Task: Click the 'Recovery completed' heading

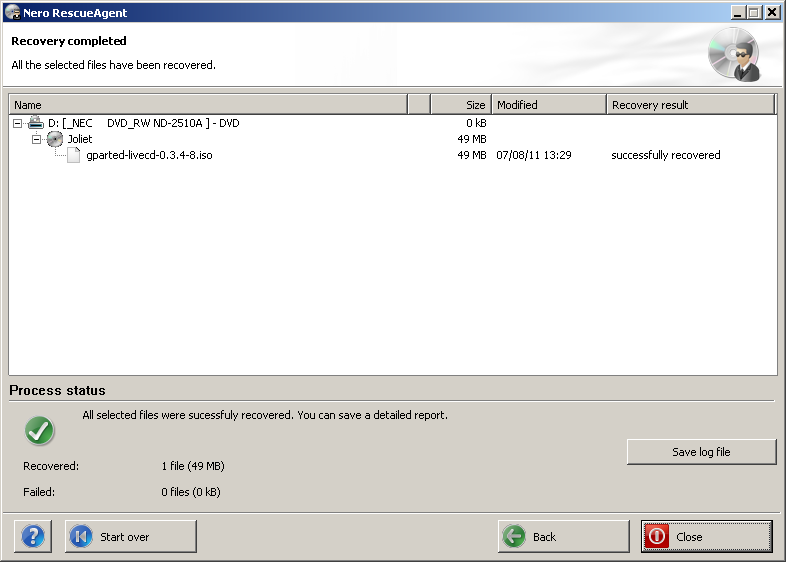Action: tap(69, 41)
